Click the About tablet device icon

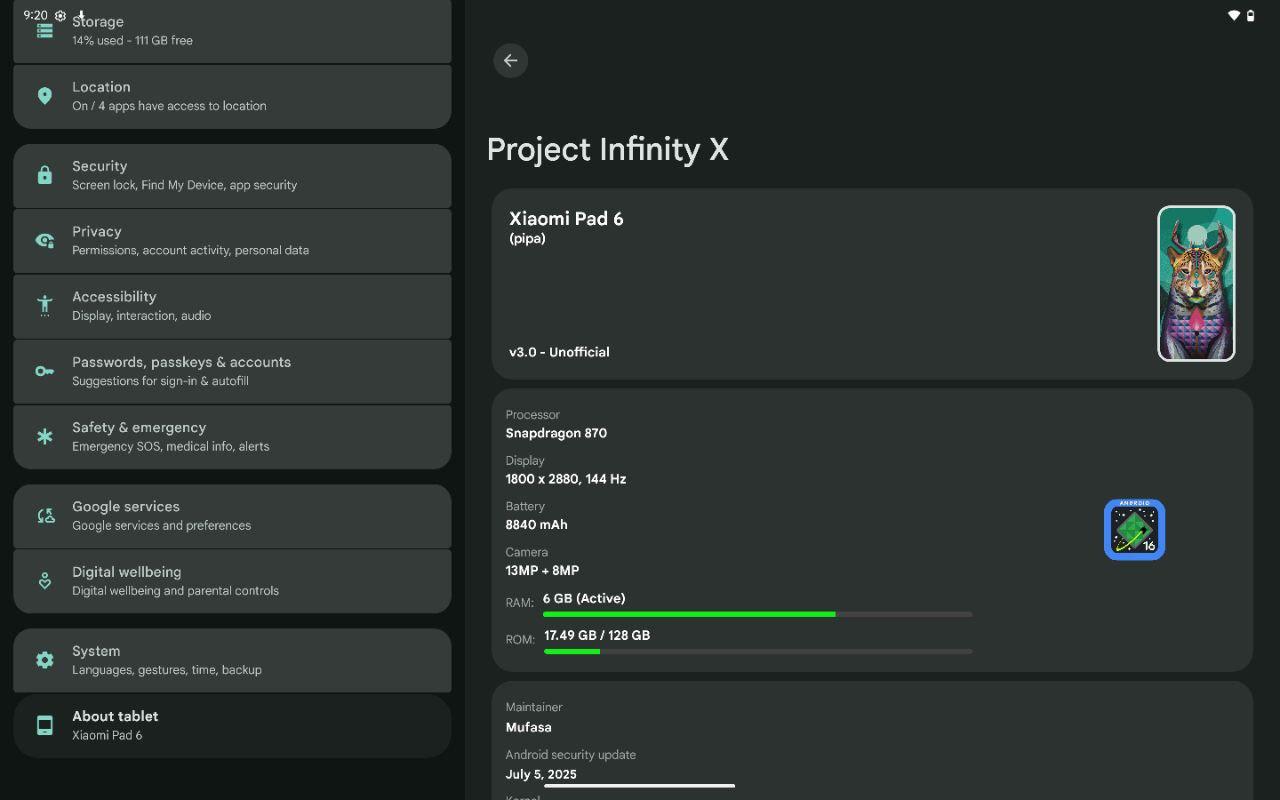44,725
